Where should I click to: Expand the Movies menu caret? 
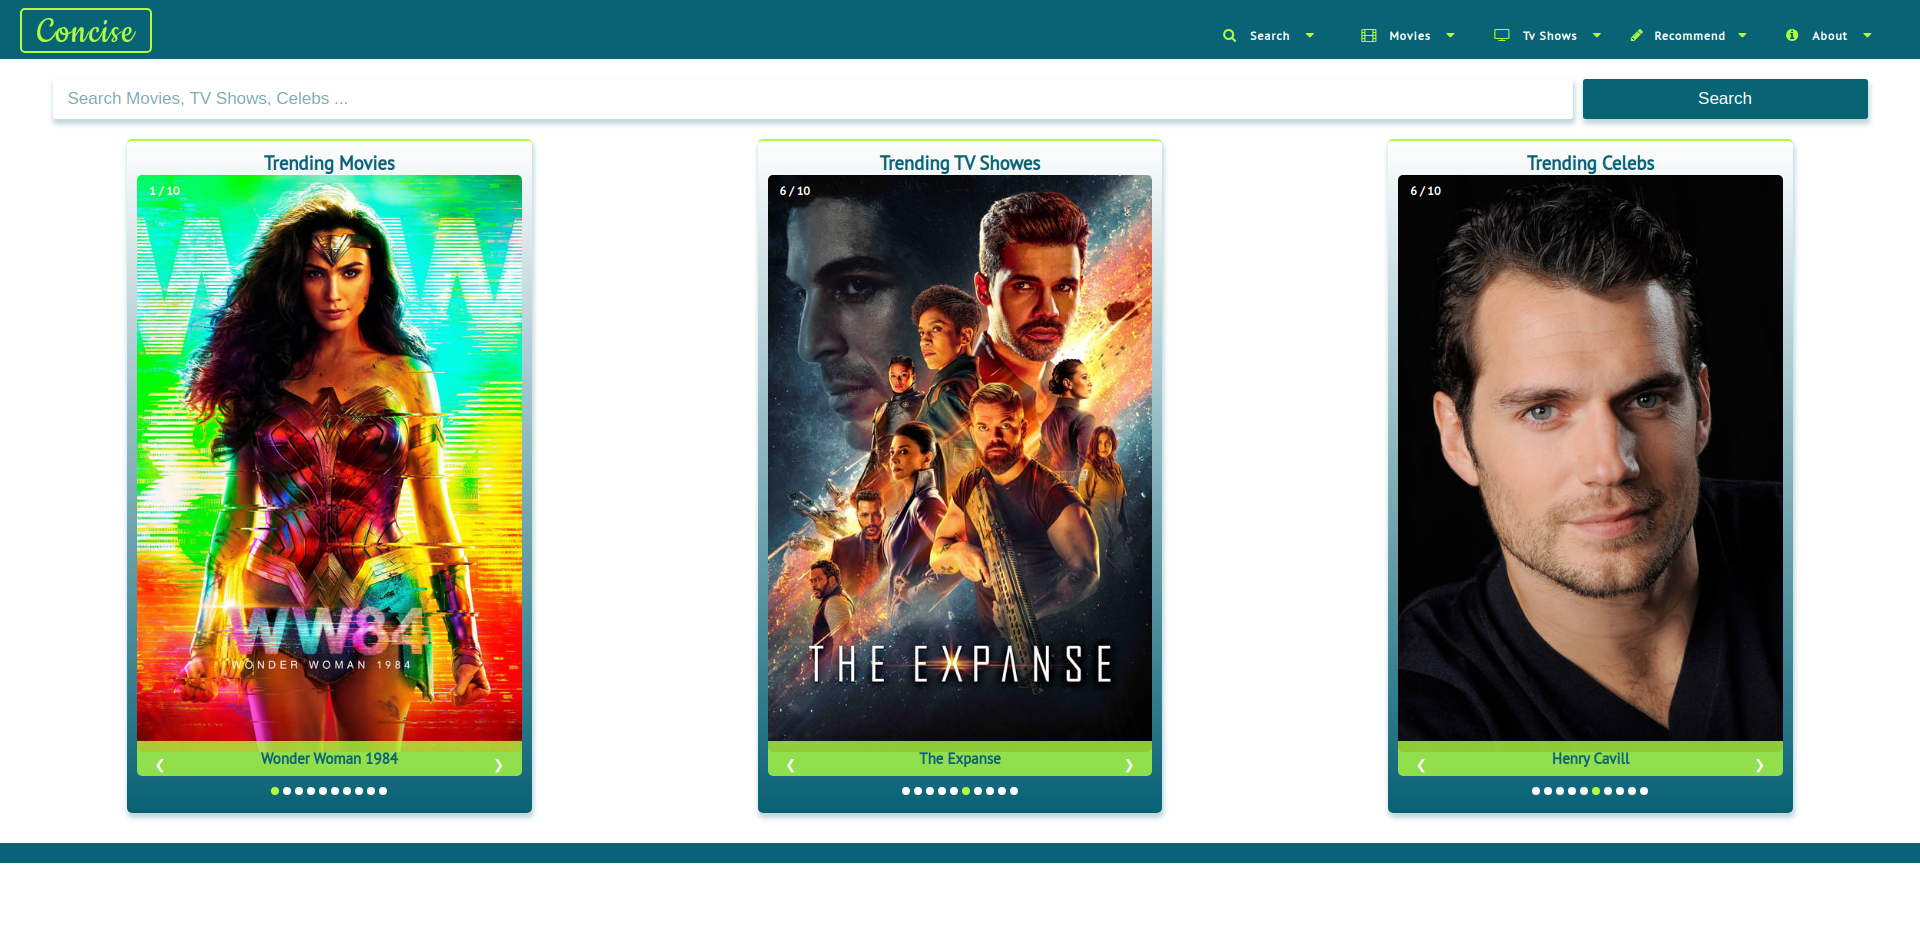(x=1450, y=35)
